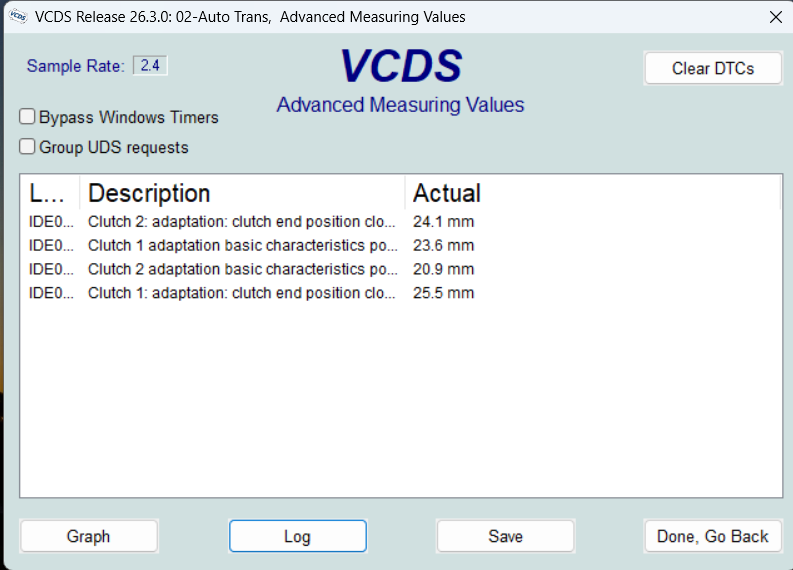793x570 pixels.
Task: Open the Graph view
Action: (89, 536)
